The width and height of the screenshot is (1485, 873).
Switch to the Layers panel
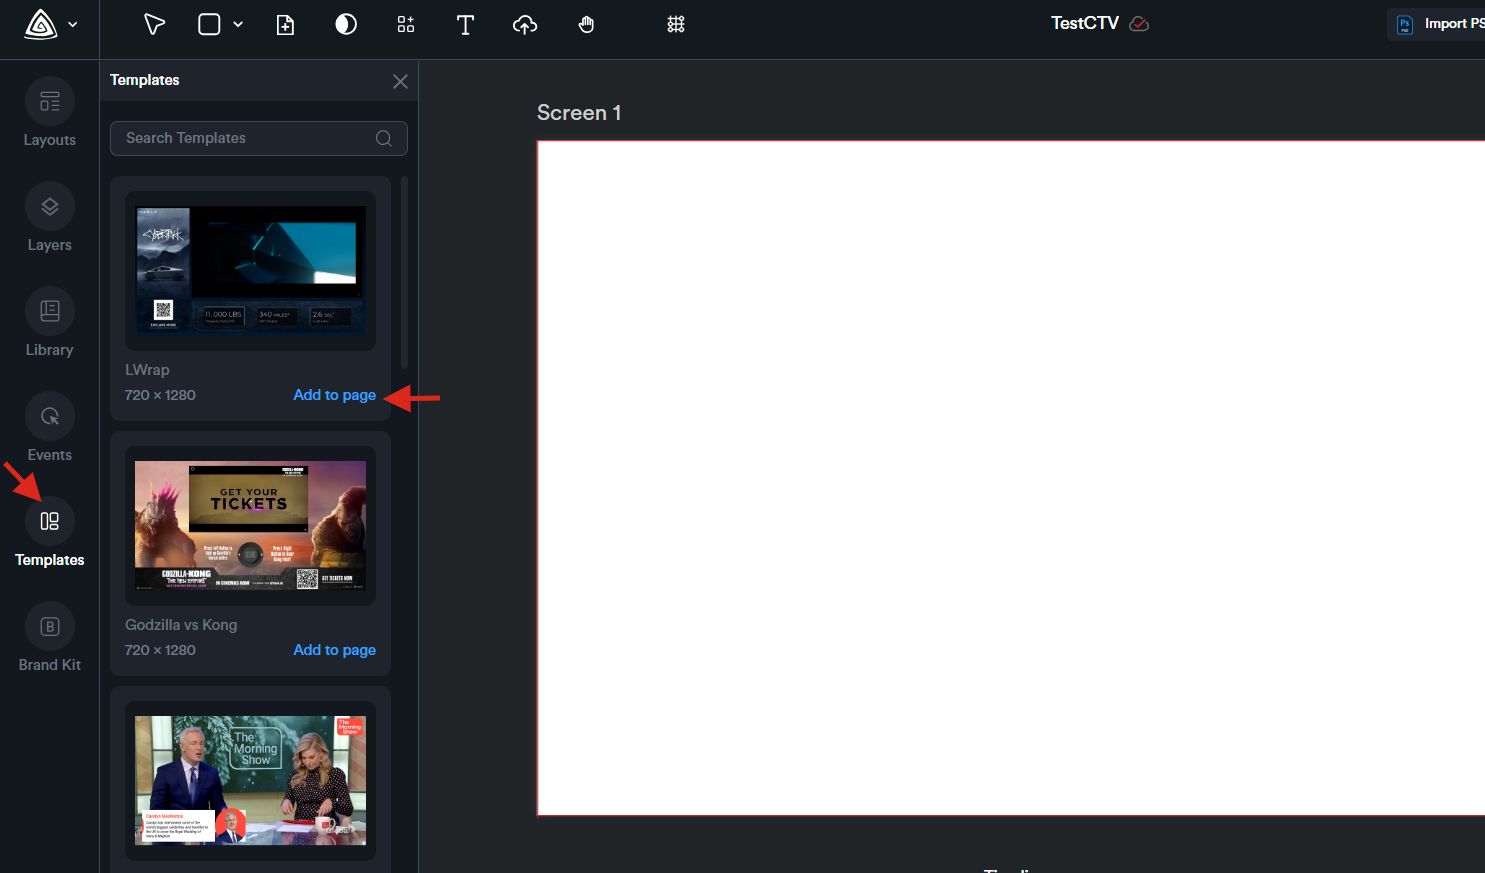pos(50,219)
